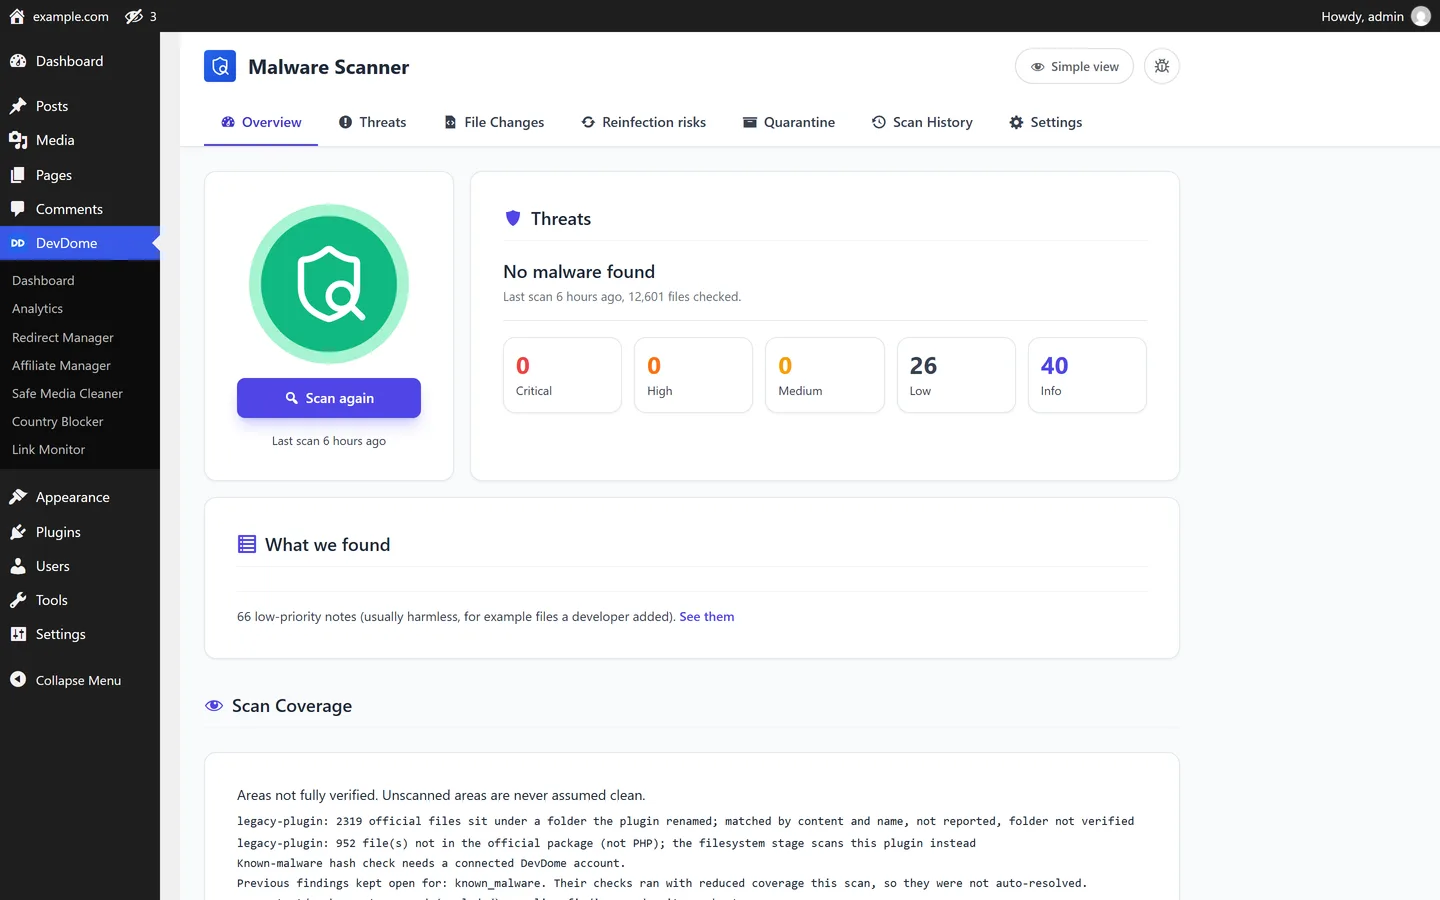Go to the Reinfection risks tab
This screenshot has height=900, width=1440.
[644, 122]
